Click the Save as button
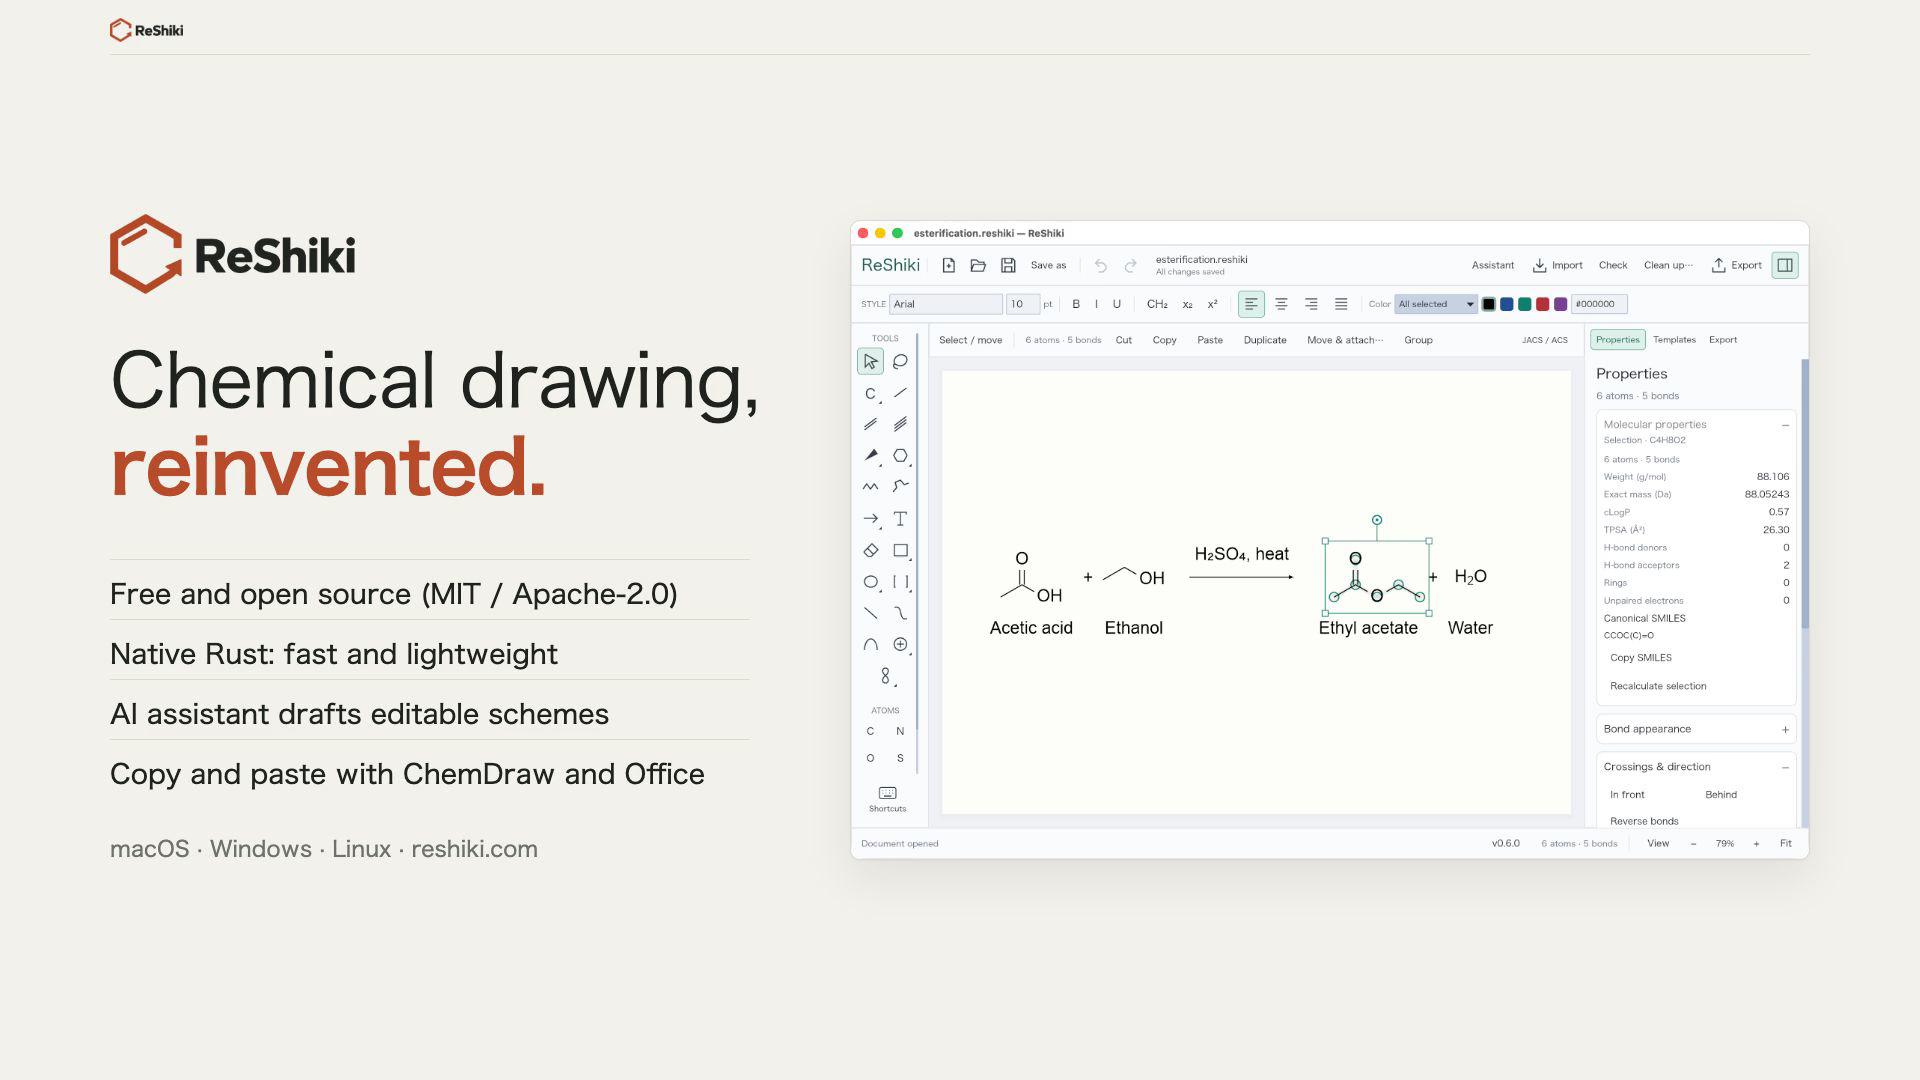The height and width of the screenshot is (1080, 1920). coord(1048,265)
